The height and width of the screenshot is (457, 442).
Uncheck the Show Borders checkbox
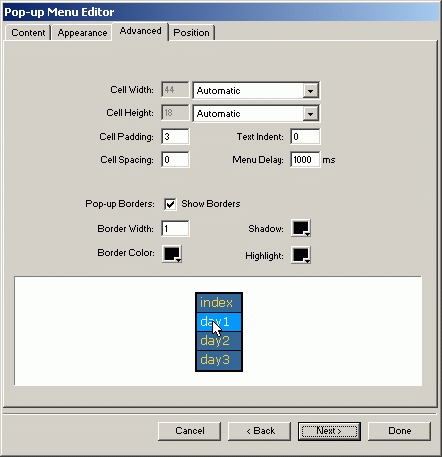pos(170,204)
